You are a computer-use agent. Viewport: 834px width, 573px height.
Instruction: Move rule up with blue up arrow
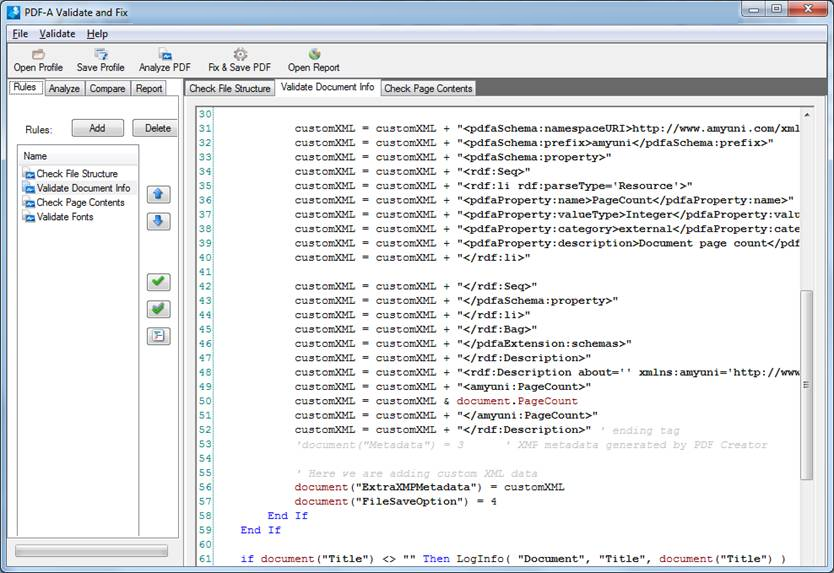[x=158, y=194]
